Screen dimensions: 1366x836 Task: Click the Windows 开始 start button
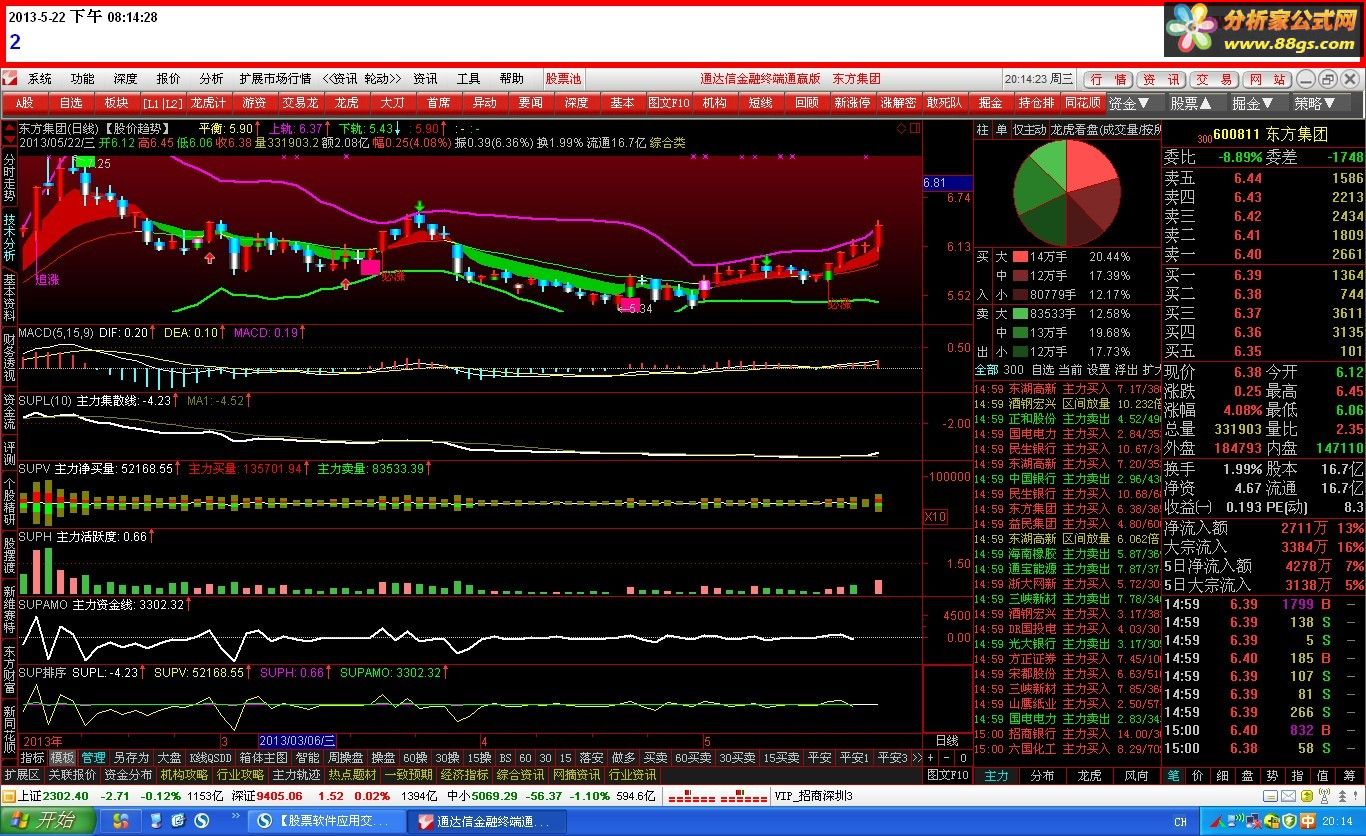click(x=47, y=821)
